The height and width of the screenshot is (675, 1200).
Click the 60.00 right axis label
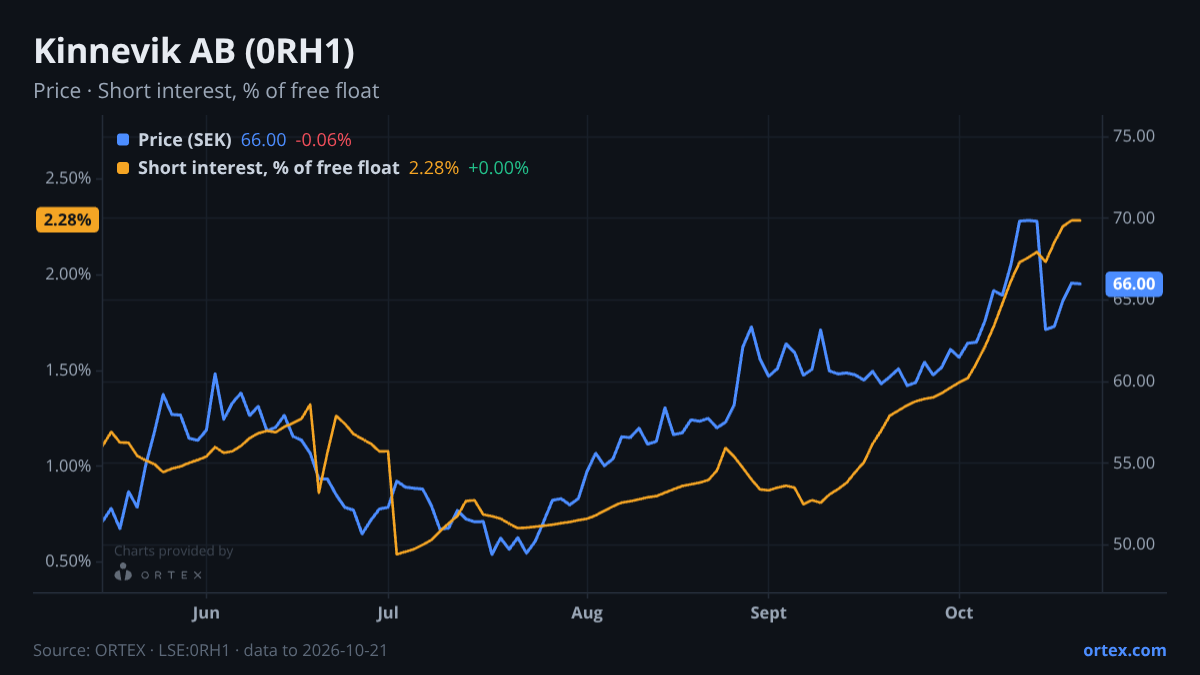pyautogui.click(x=1134, y=381)
